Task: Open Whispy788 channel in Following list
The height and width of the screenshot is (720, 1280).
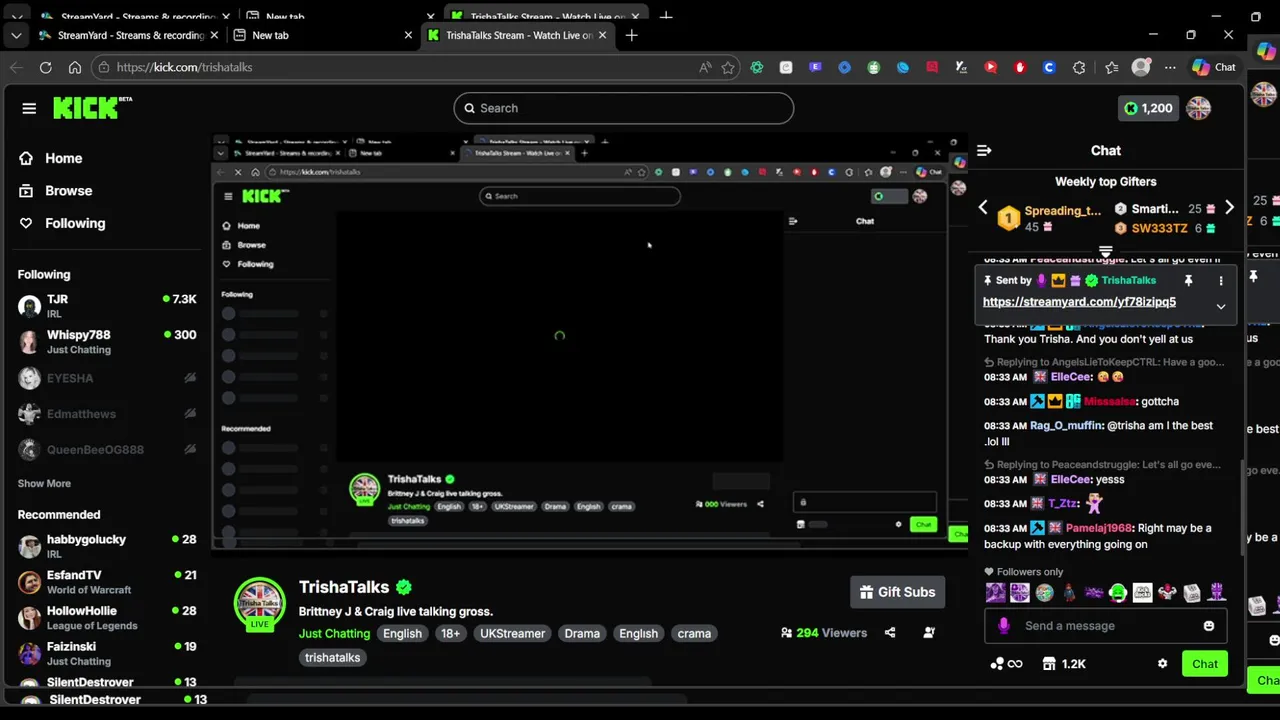Action: click(107, 342)
